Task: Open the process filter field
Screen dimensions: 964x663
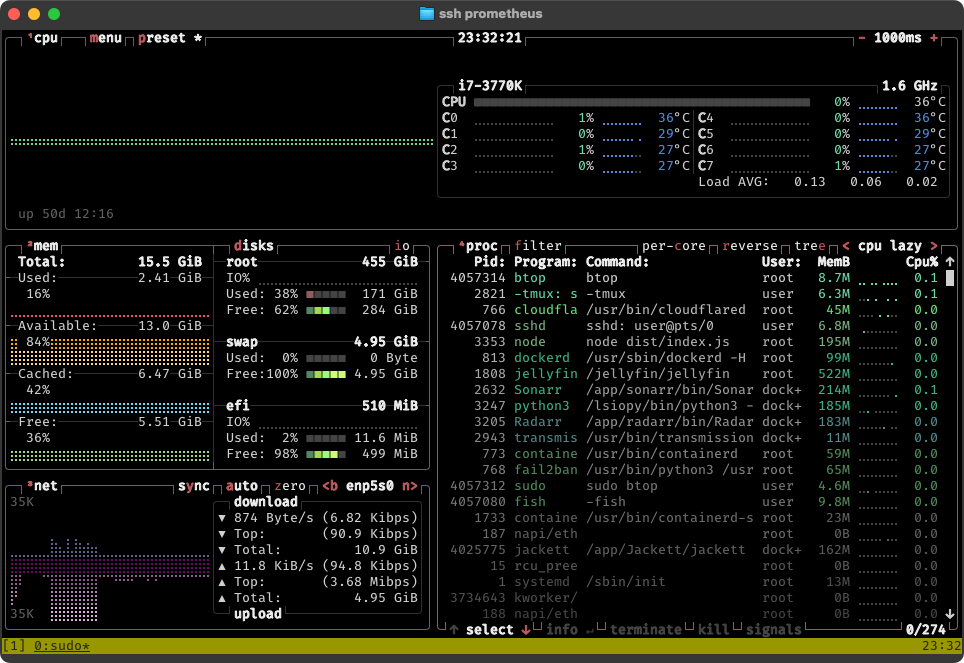Action: tap(539, 246)
